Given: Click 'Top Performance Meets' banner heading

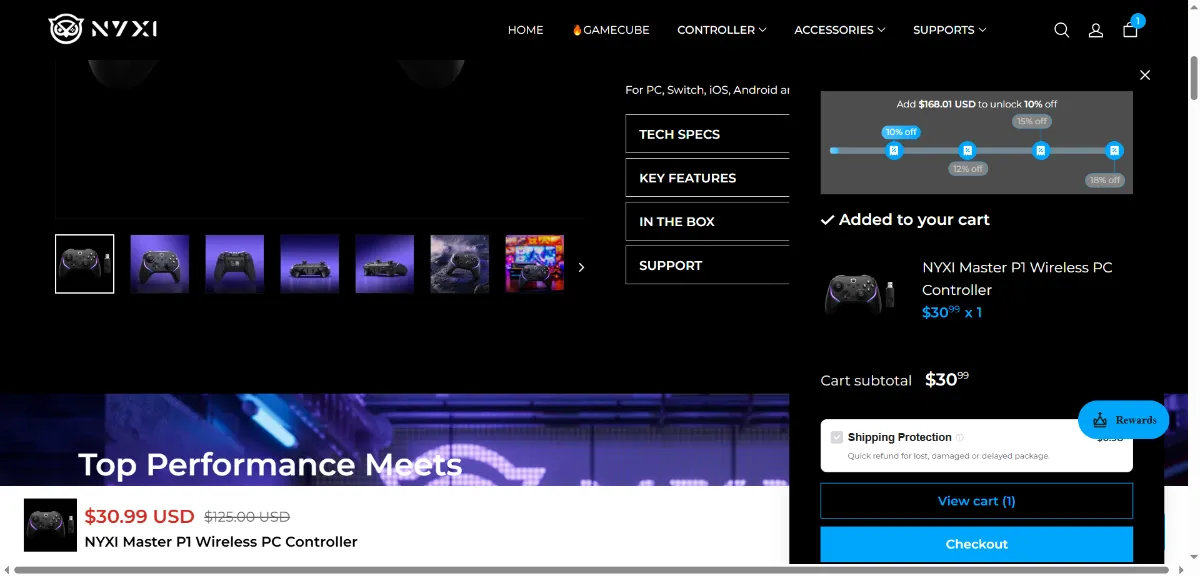Looking at the screenshot, I should (x=270, y=464).
